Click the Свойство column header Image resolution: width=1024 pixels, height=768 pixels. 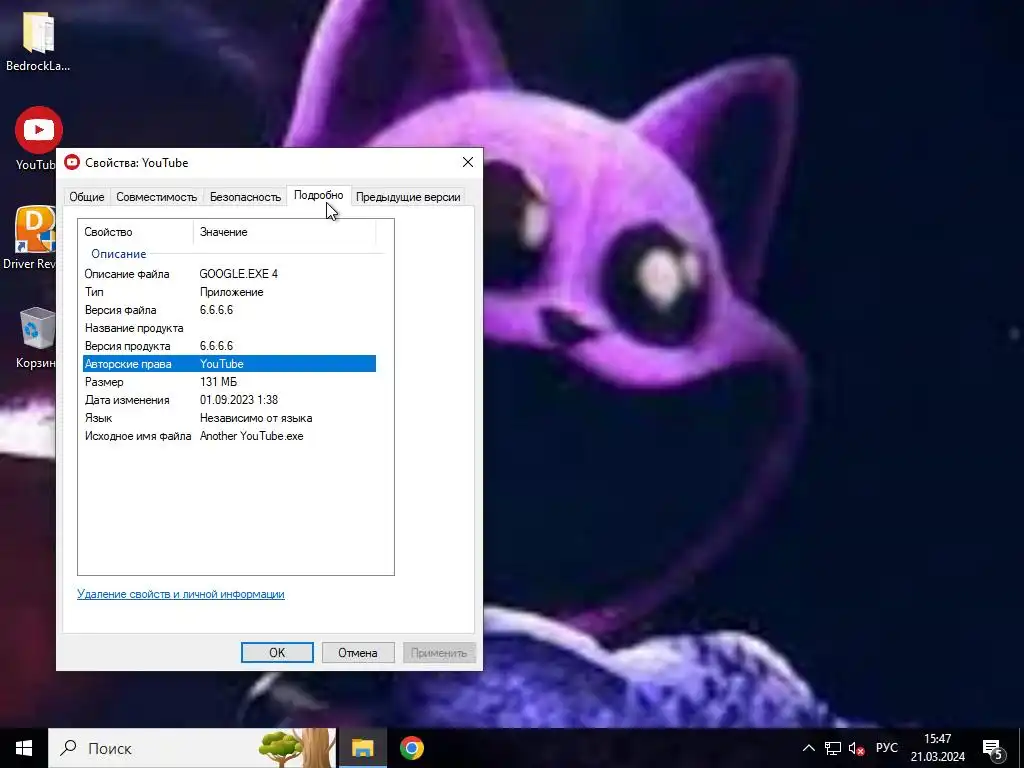click(136, 232)
